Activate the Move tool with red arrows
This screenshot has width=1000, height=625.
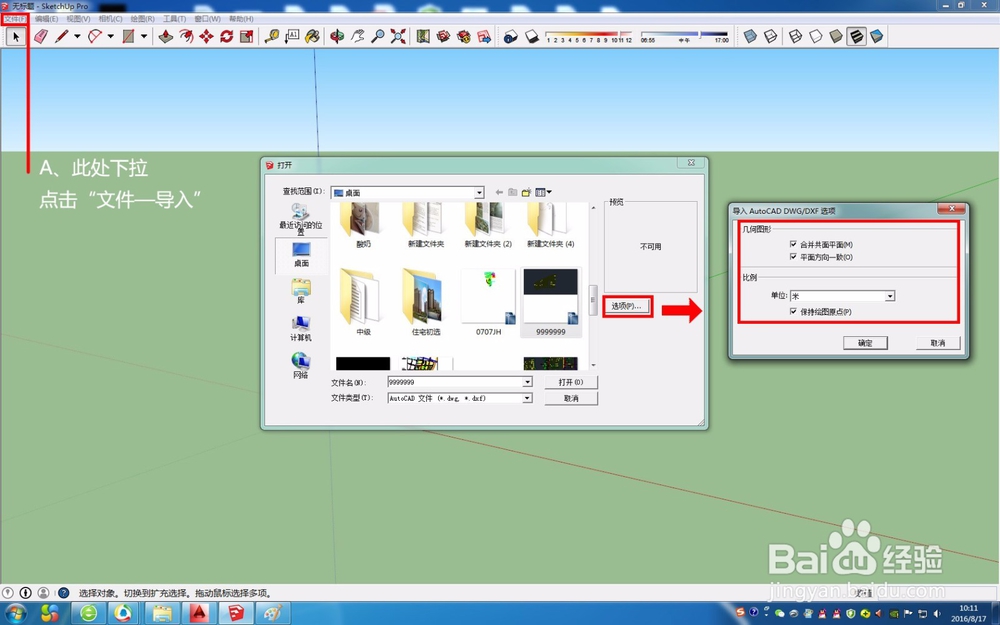[206, 36]
